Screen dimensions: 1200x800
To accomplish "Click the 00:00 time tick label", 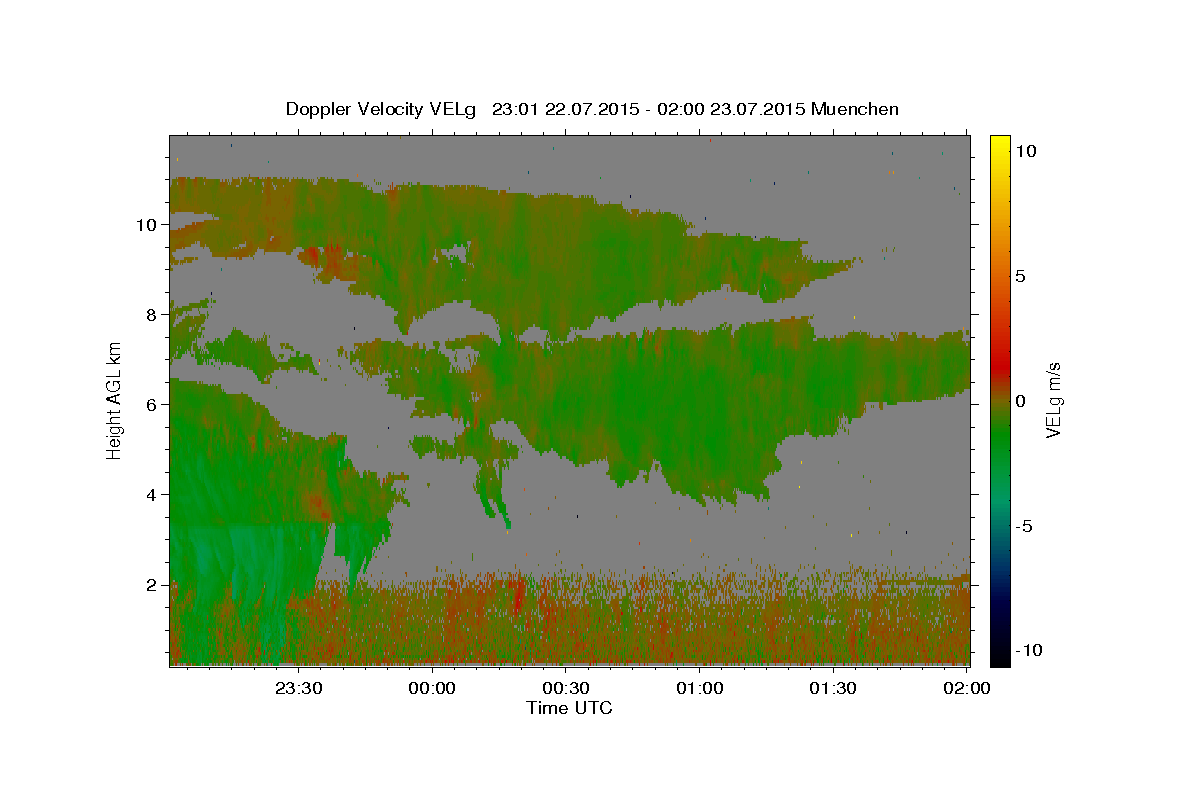I will (x=432, y=688).
